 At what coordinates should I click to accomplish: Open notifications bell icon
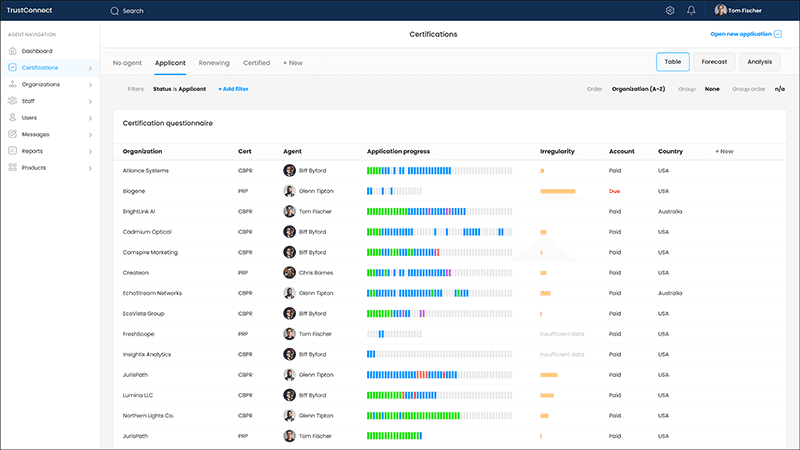pos(691,11)
